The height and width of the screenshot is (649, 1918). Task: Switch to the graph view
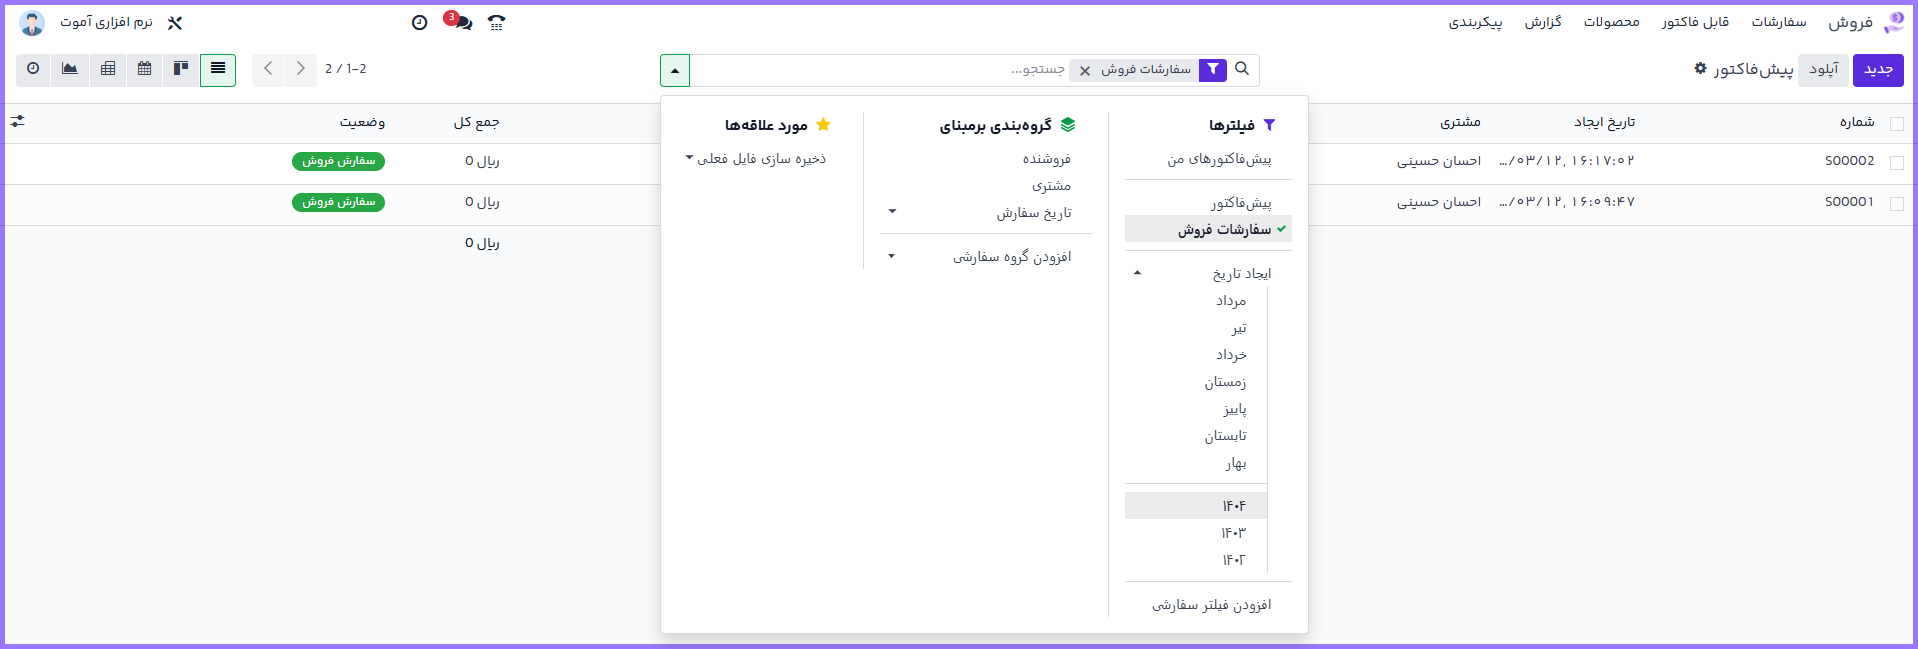(x=70, y=69)
